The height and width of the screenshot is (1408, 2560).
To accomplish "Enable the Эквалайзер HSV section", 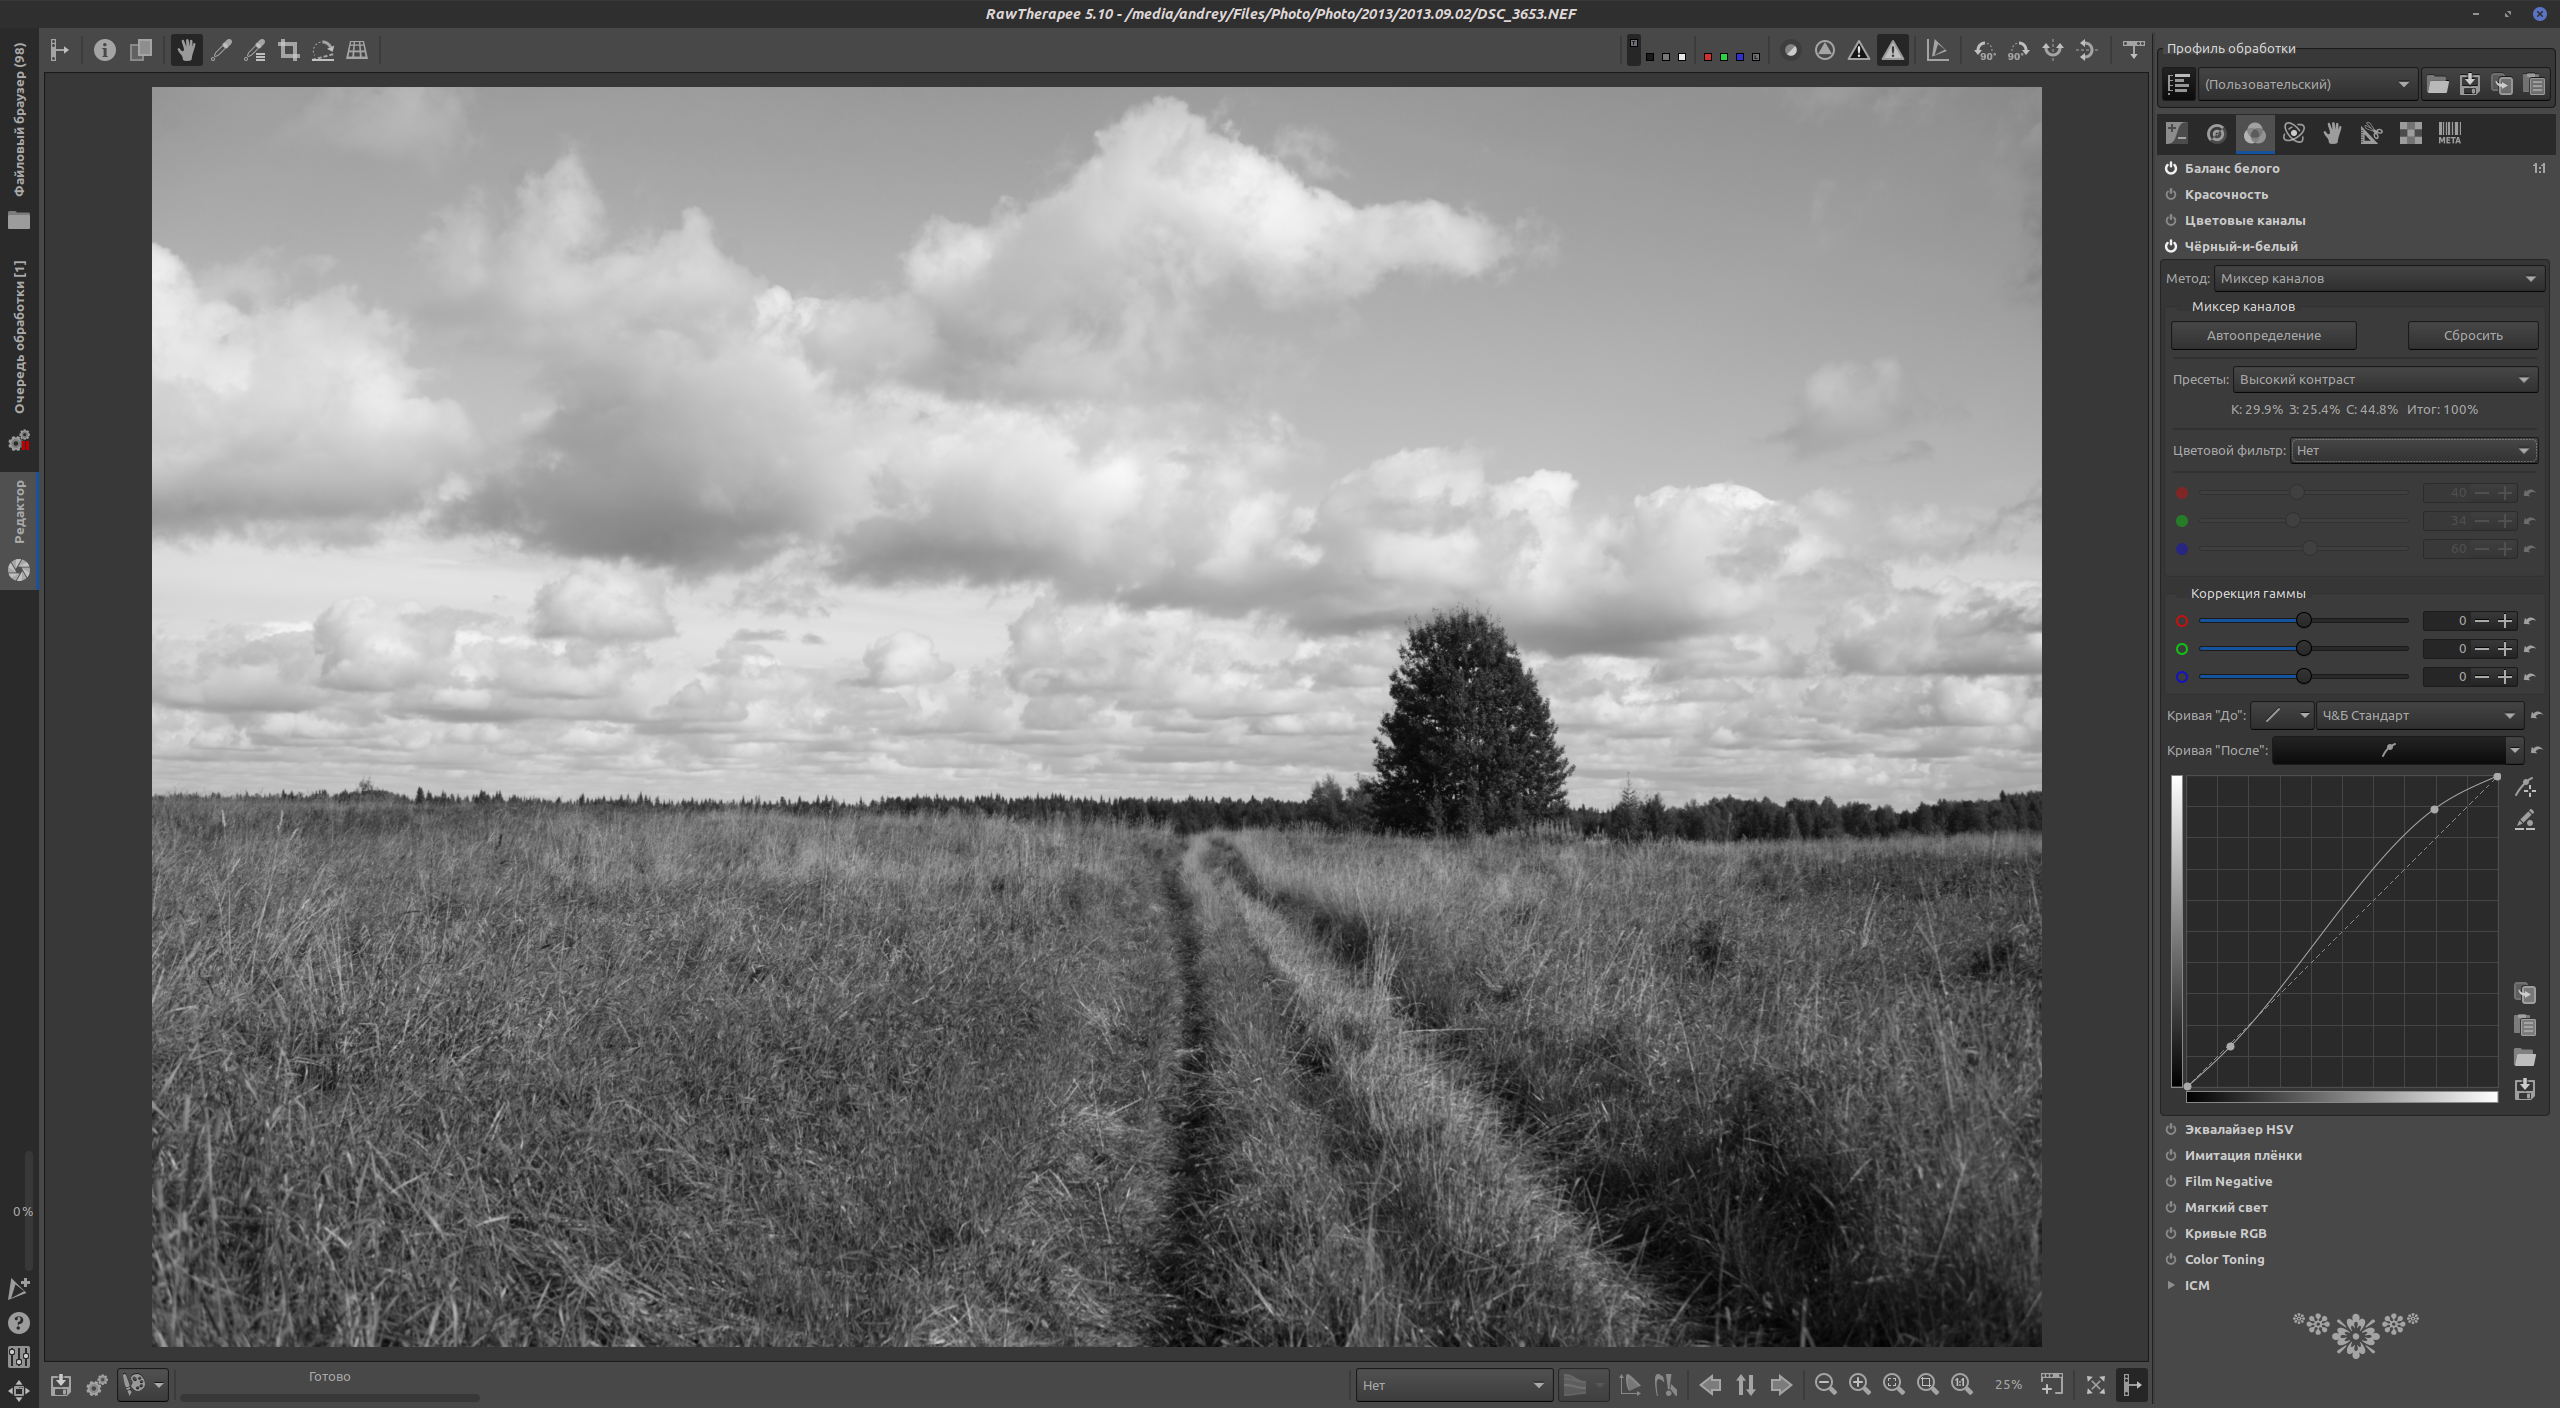I will pos(2171,1129).
